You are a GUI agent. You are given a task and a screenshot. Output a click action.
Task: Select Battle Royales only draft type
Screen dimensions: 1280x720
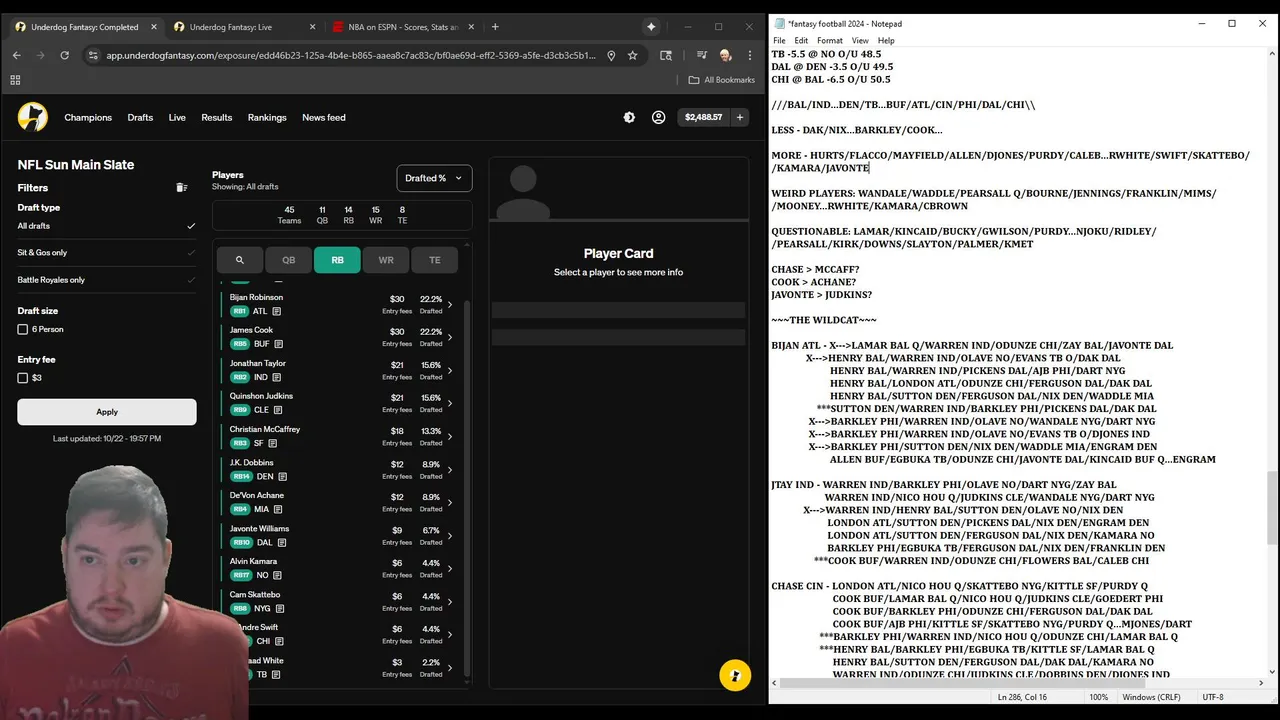click(107, 280)
